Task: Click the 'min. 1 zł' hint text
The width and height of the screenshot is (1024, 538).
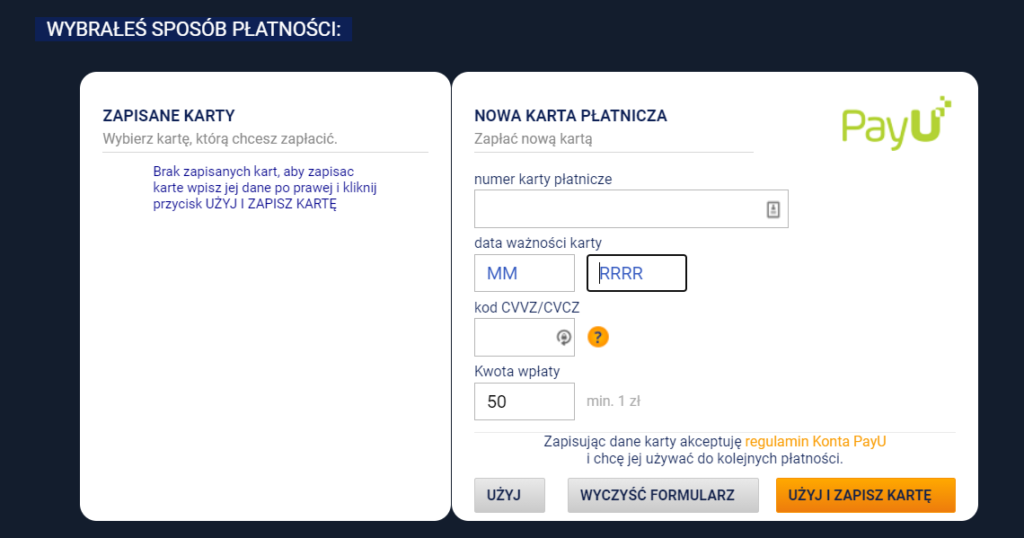Action: click(613, 402)
